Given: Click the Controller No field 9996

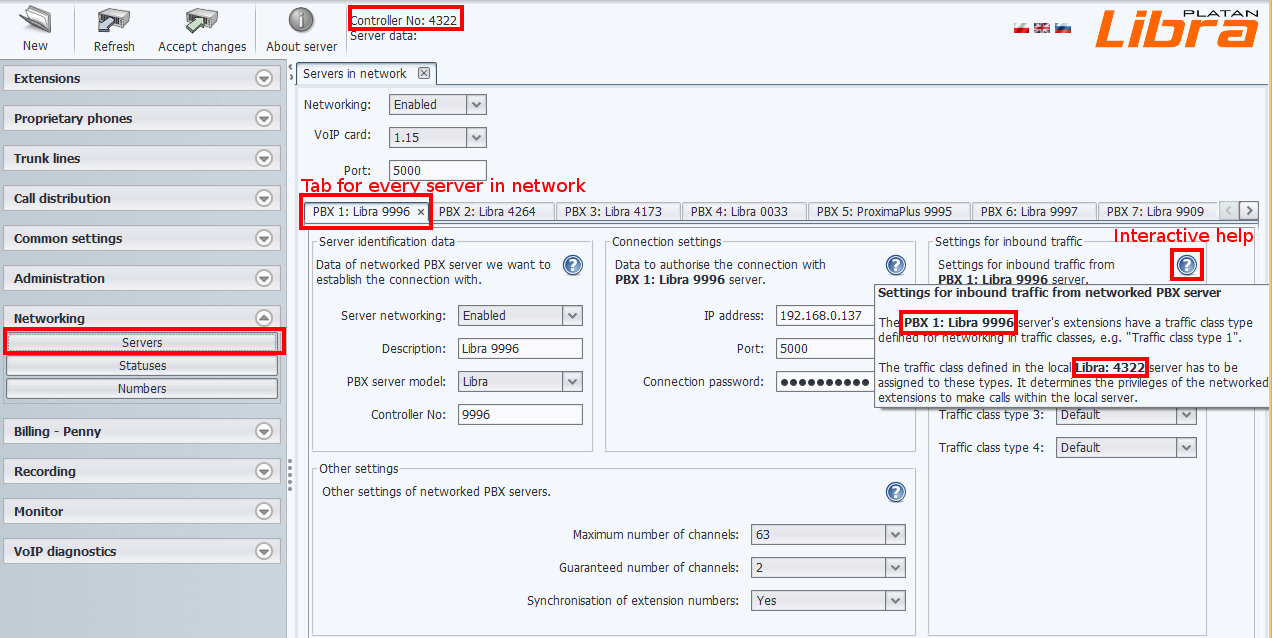Looking at the screenshot, I should click(x=520, y=414).
